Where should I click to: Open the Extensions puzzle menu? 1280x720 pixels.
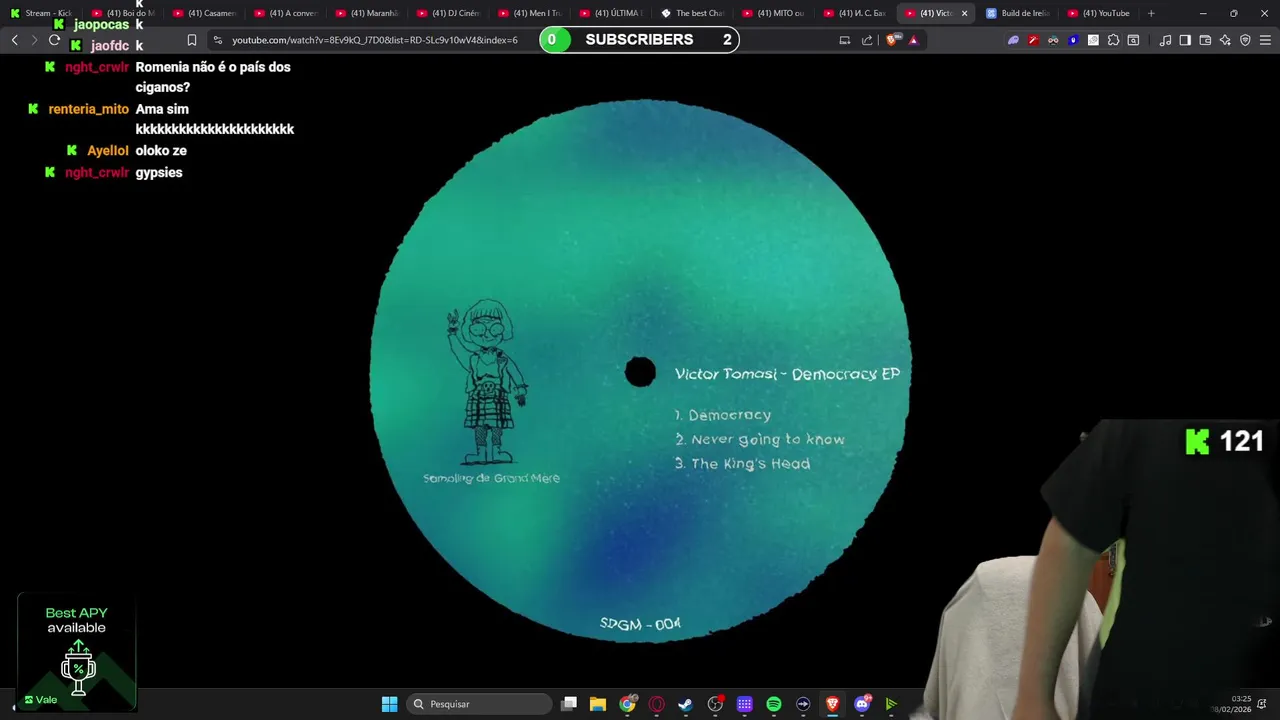[x=1113, y=40]
